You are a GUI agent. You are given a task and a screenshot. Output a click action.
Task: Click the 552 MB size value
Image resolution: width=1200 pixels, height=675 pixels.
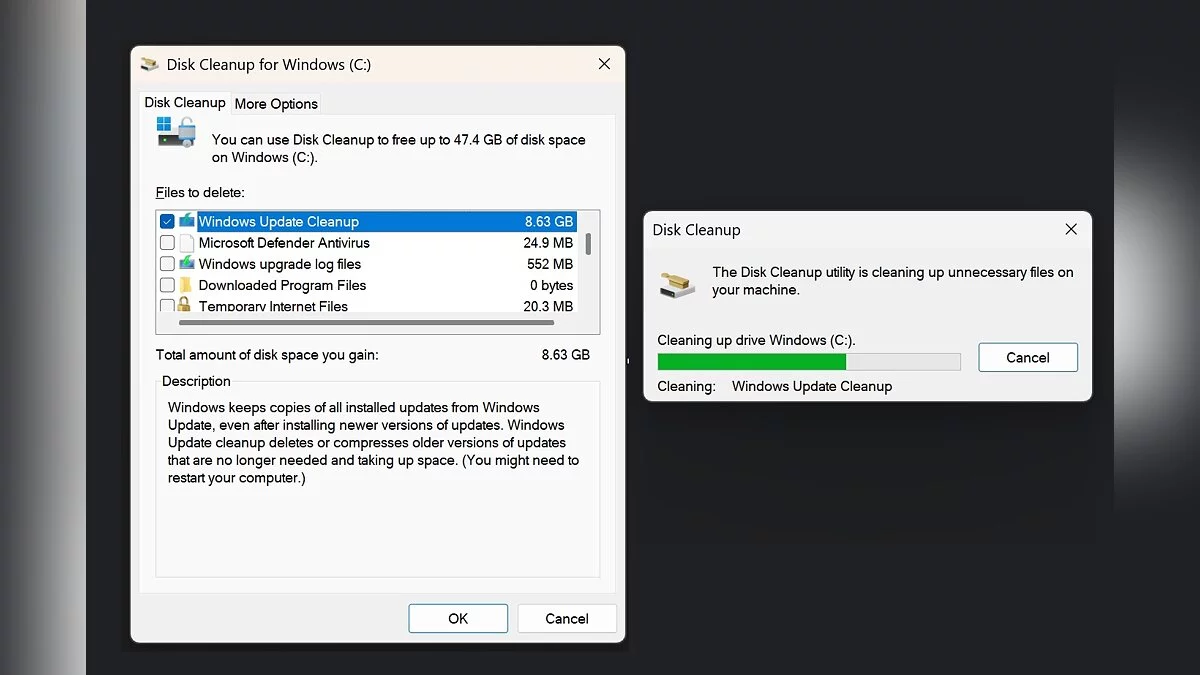[550, 264]
